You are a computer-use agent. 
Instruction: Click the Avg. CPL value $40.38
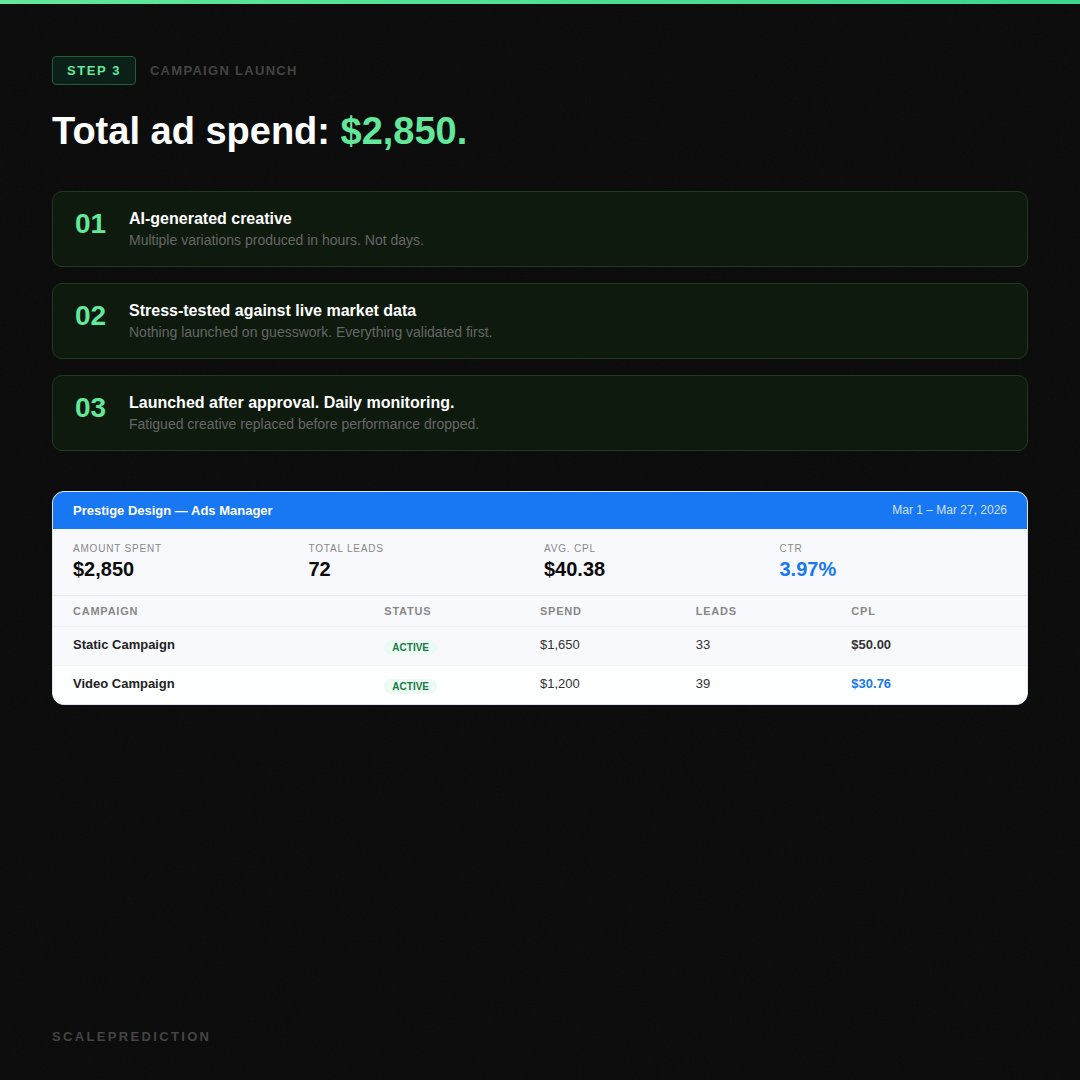tap(574, 570)
